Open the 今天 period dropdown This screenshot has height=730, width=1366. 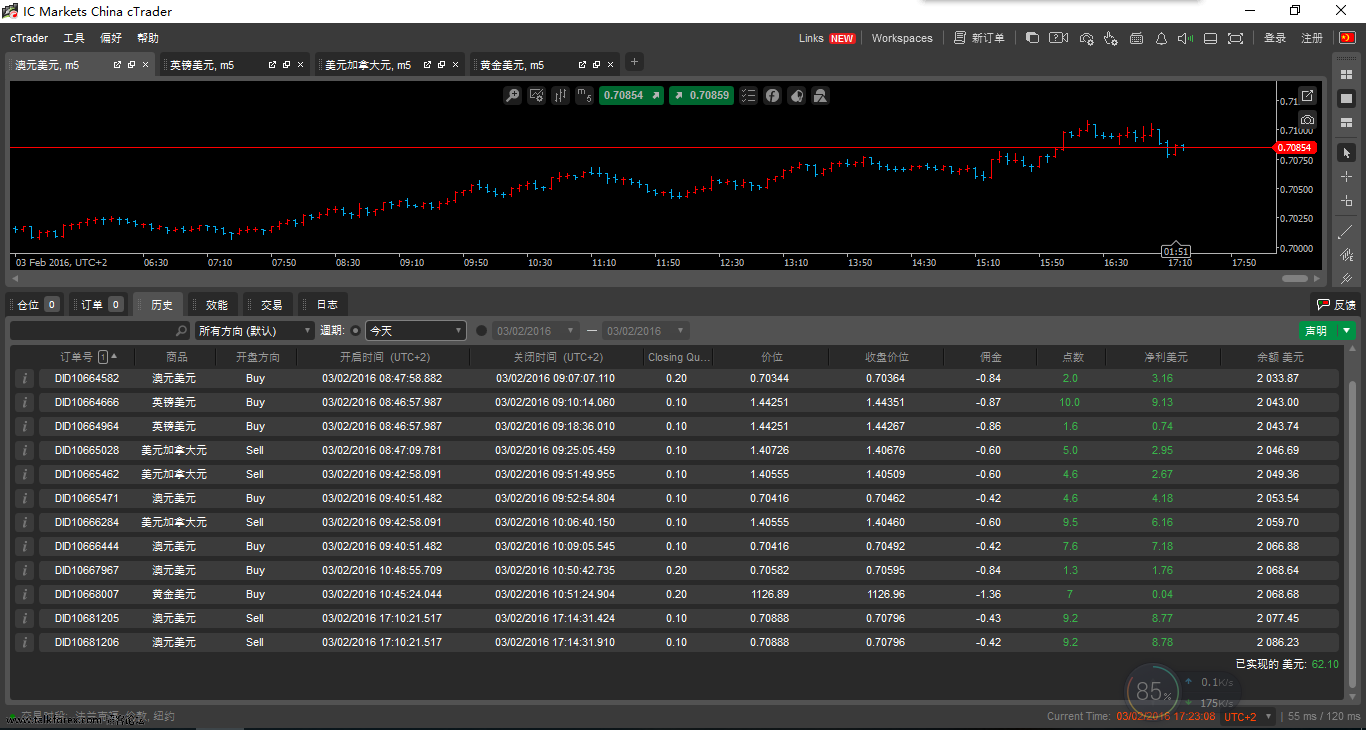[x=415, y=331]
